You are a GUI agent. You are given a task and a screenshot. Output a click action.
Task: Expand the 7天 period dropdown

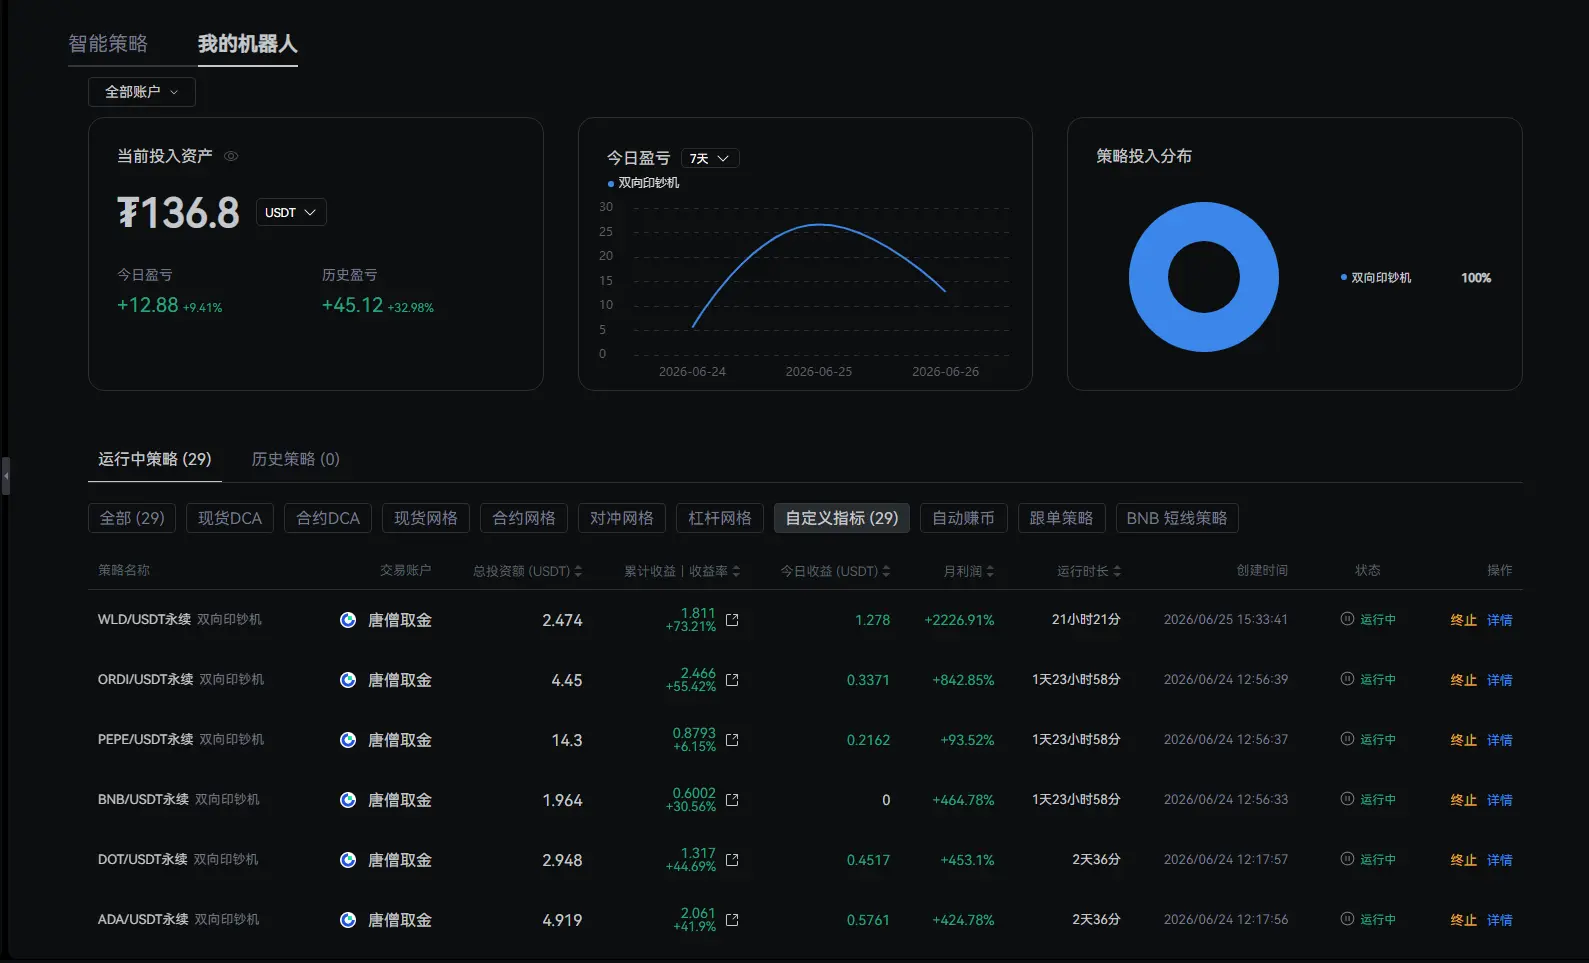click(710, 158)
